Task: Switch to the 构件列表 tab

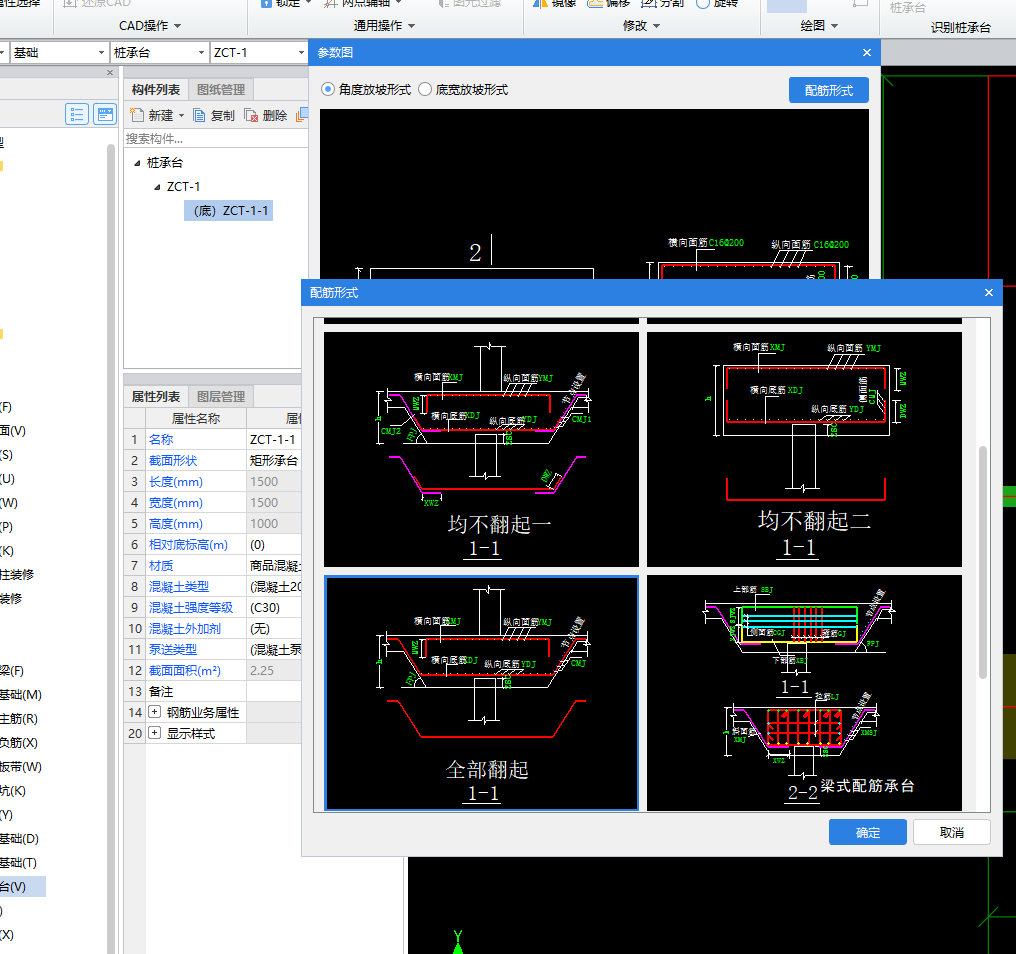Action: [x=156, y=89]
